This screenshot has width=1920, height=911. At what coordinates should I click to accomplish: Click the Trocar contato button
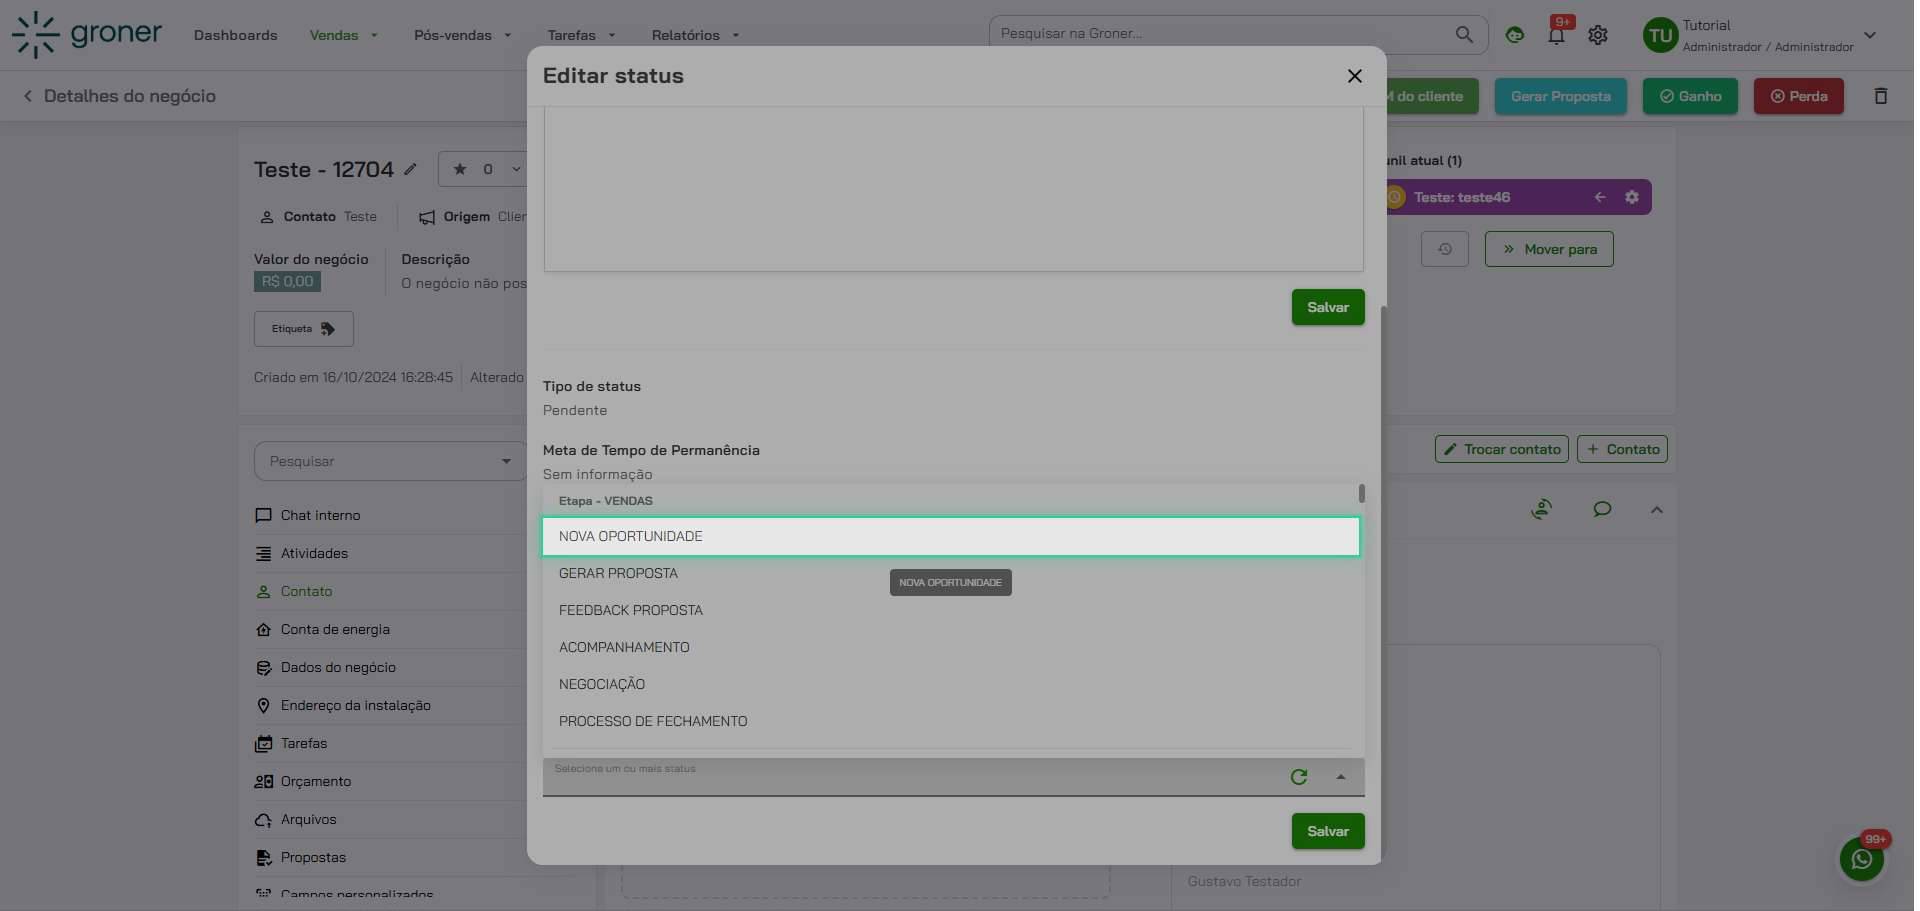1501,449
